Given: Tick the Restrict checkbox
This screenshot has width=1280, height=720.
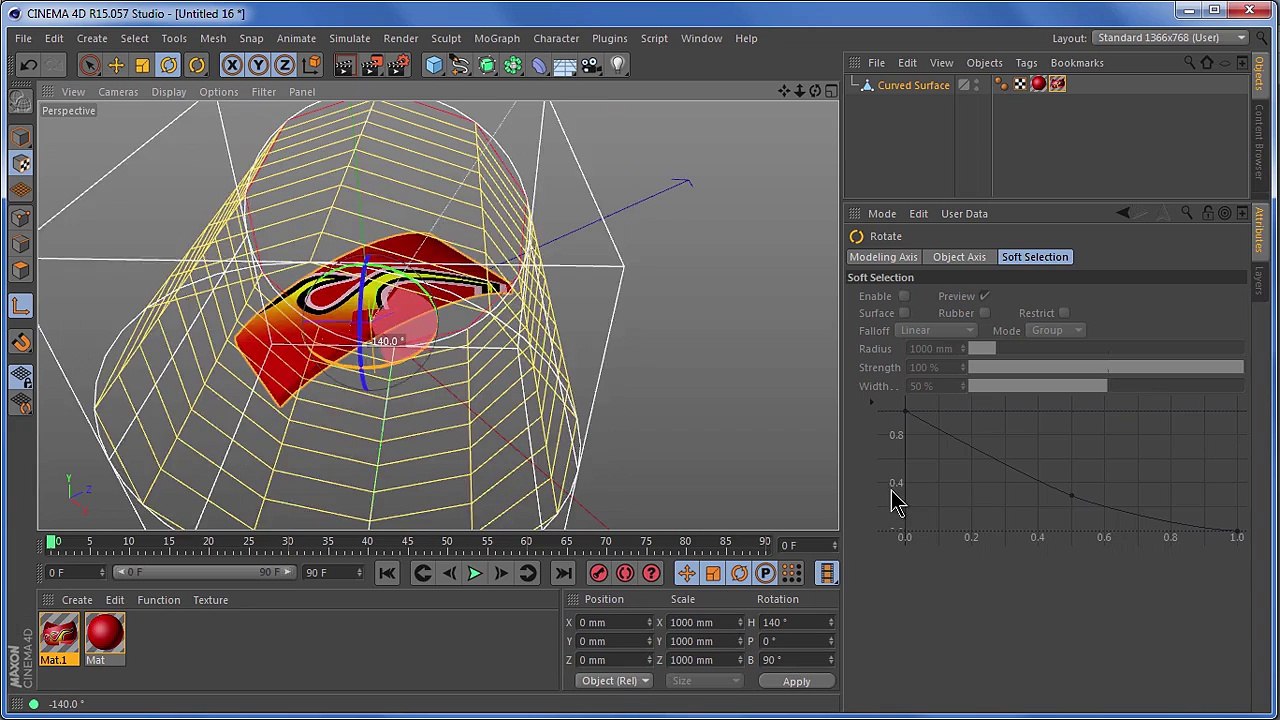Looking at the screenshot, I should coord(1064,313).
